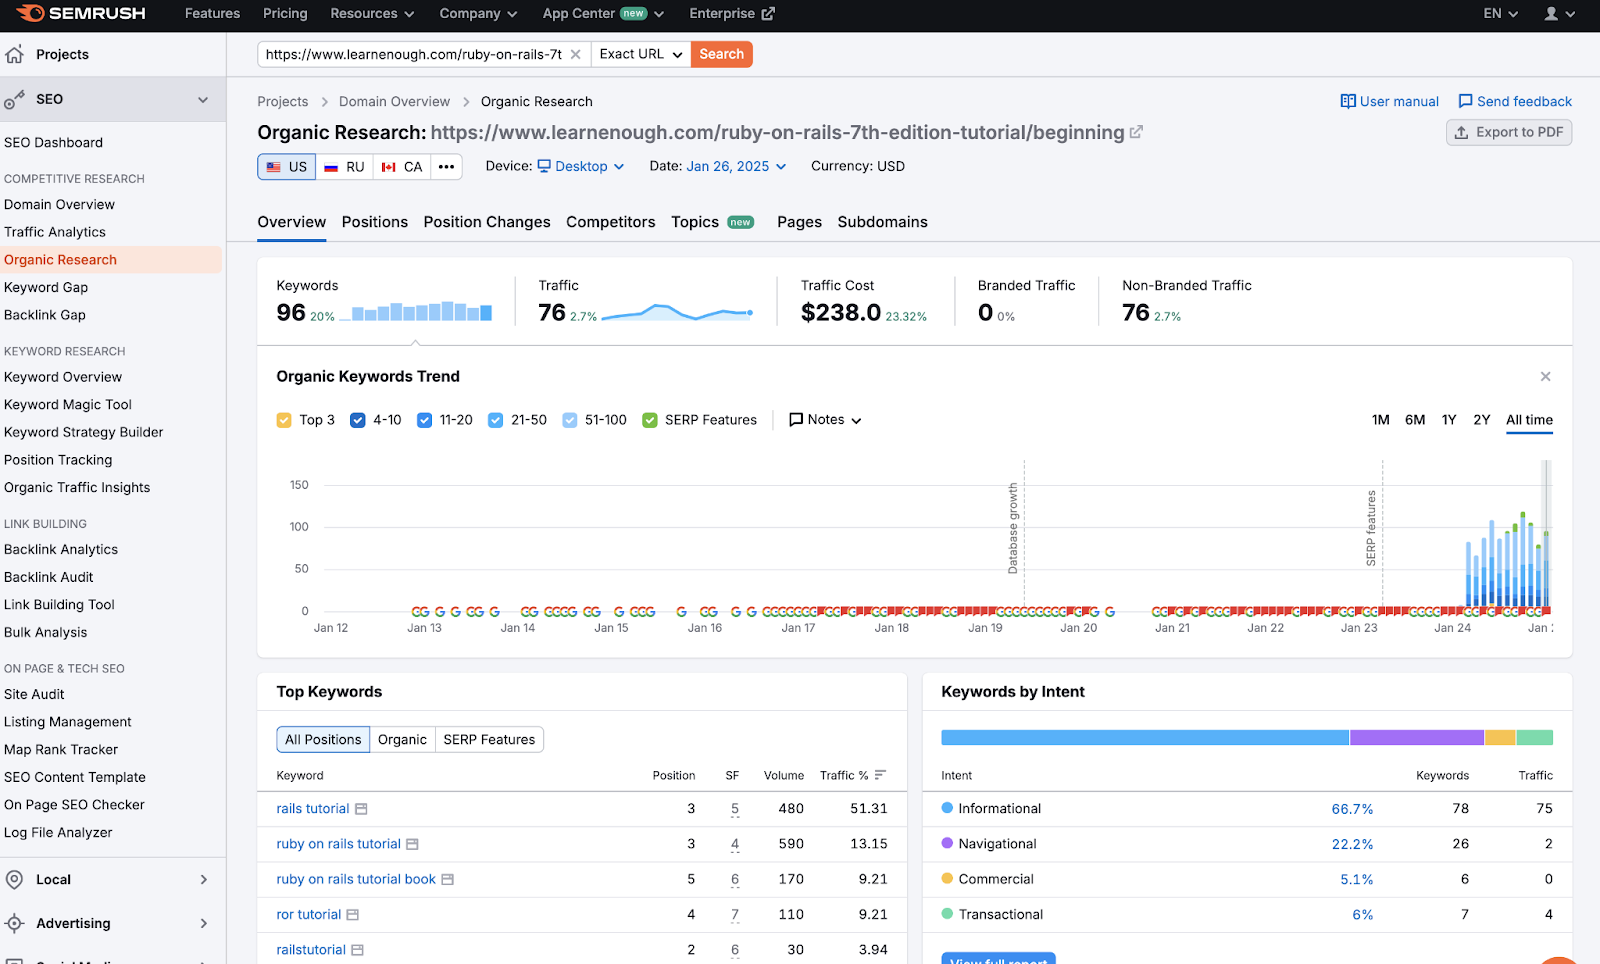Open the ruby on rails tutorial keyword link
The height and width of the screenshot is (964, 1600).
(338, 844)
